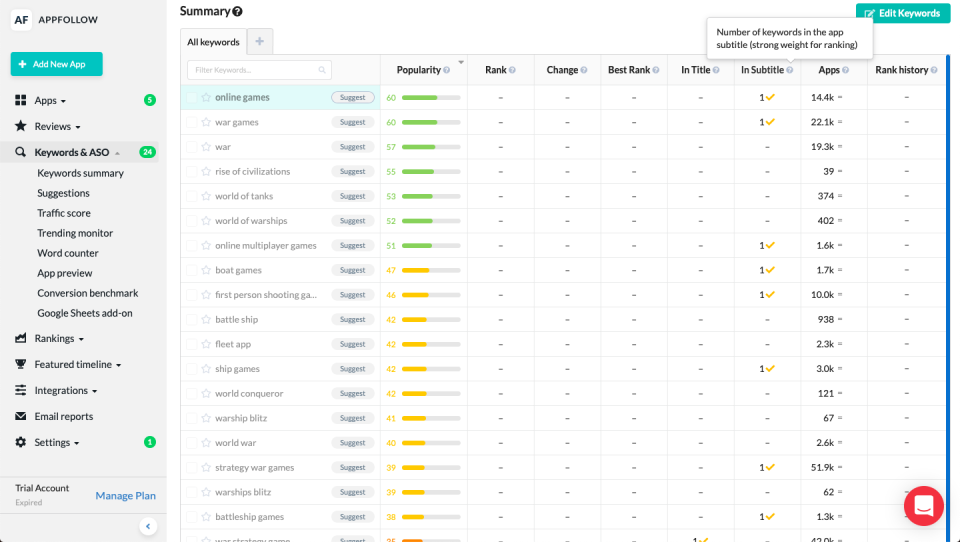The width and height of the screenshot is (960, 542).
Task: Open the Settings dropdown in sidebar
Action: 56,443
